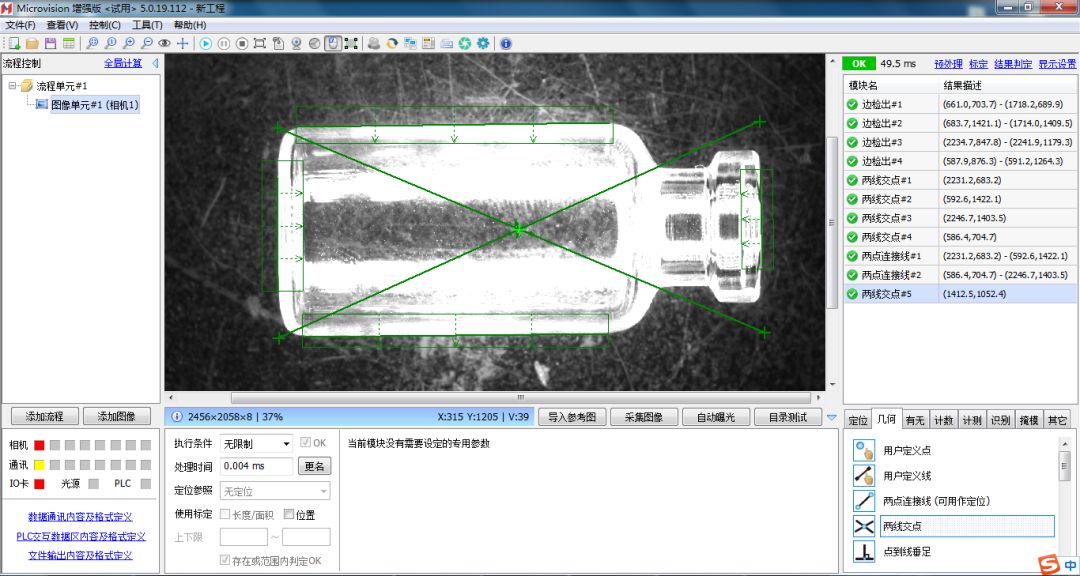Click the zoom in magnifier icon
1080x576 pixels.
click(x=128, y=43)
